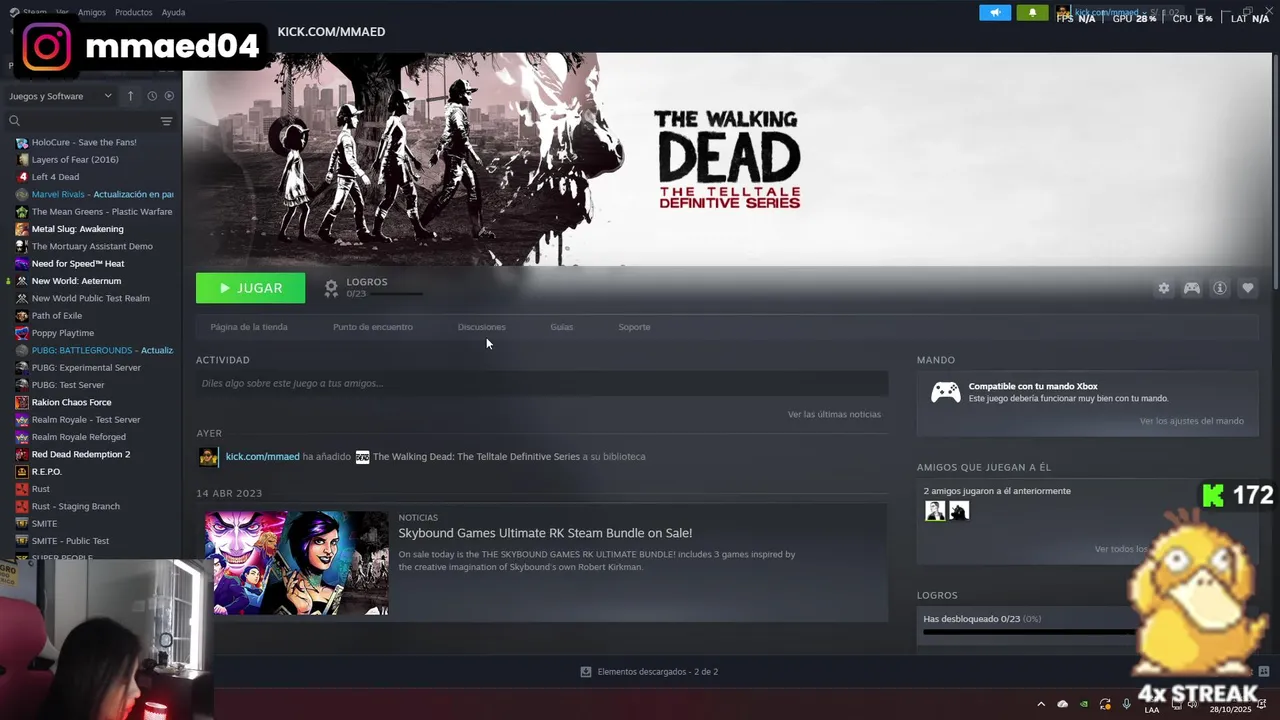This screenshot has width=1280, height=720.
Task: Select The Mortuary Assistant Demo
Action: [92, 246]
